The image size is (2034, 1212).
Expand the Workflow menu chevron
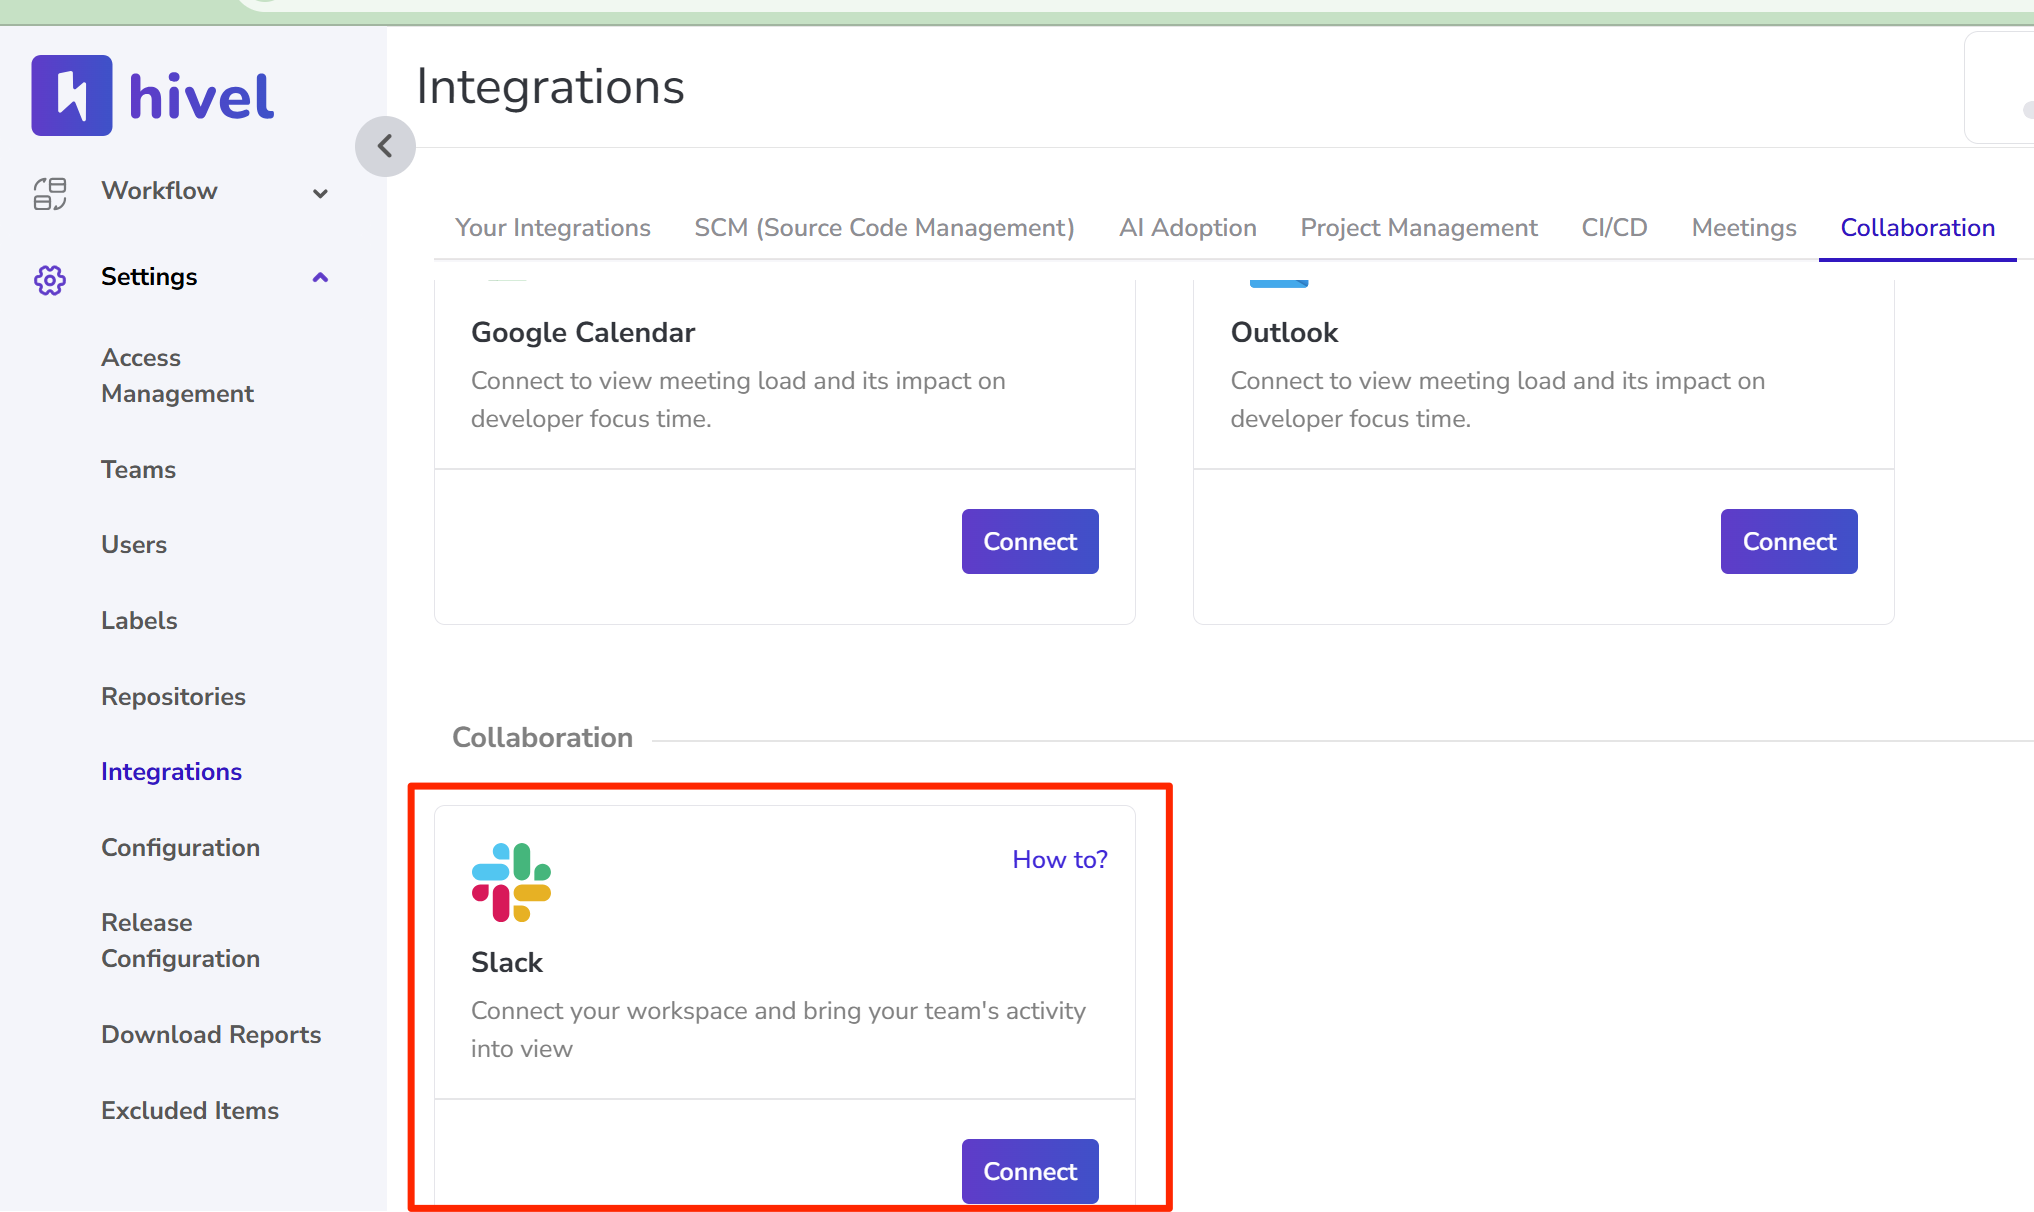(320, 193)
